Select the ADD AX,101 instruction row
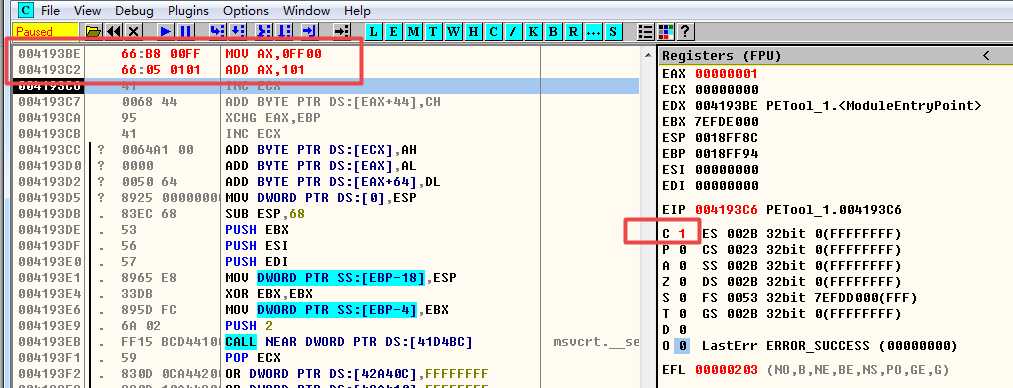The height and width of the screenshot is (388, 1013). (326, 70)
